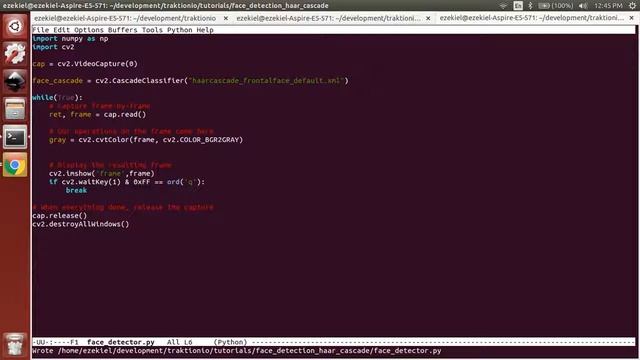Click the cv2.imshow line

pyautogui.click(x=102, y=173)
